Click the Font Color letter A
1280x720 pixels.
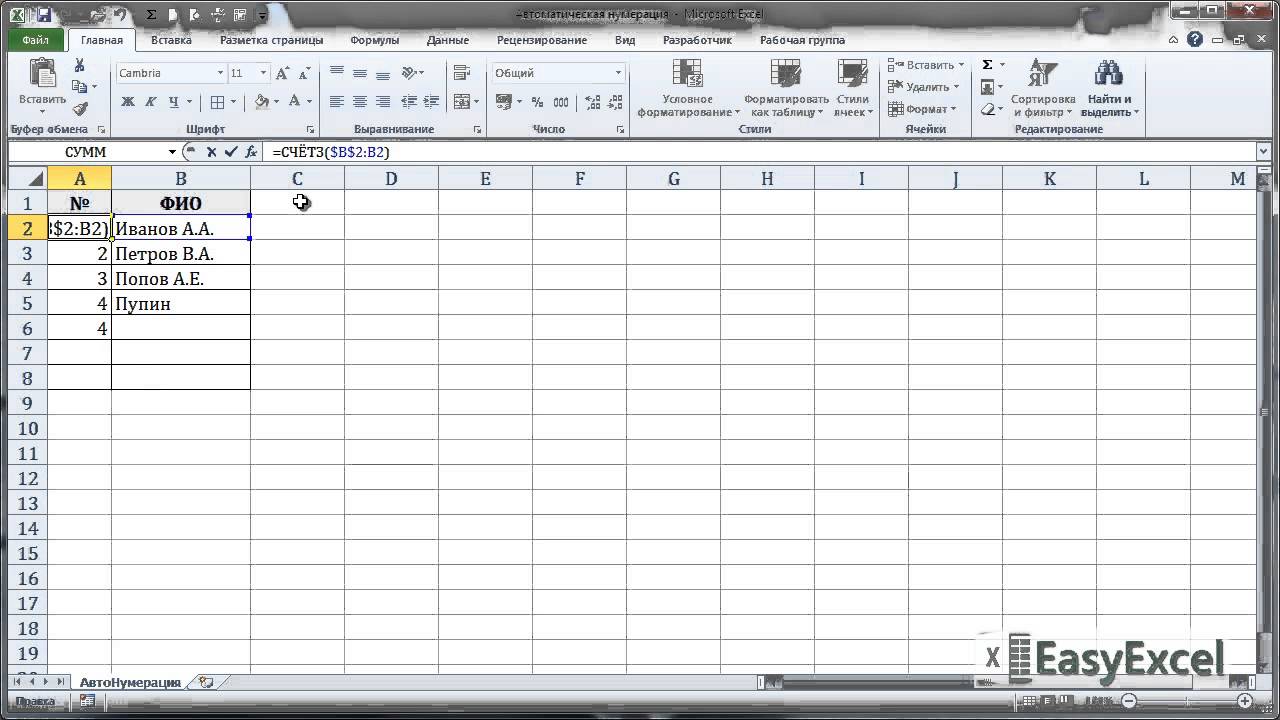click(x=294, y=102)
